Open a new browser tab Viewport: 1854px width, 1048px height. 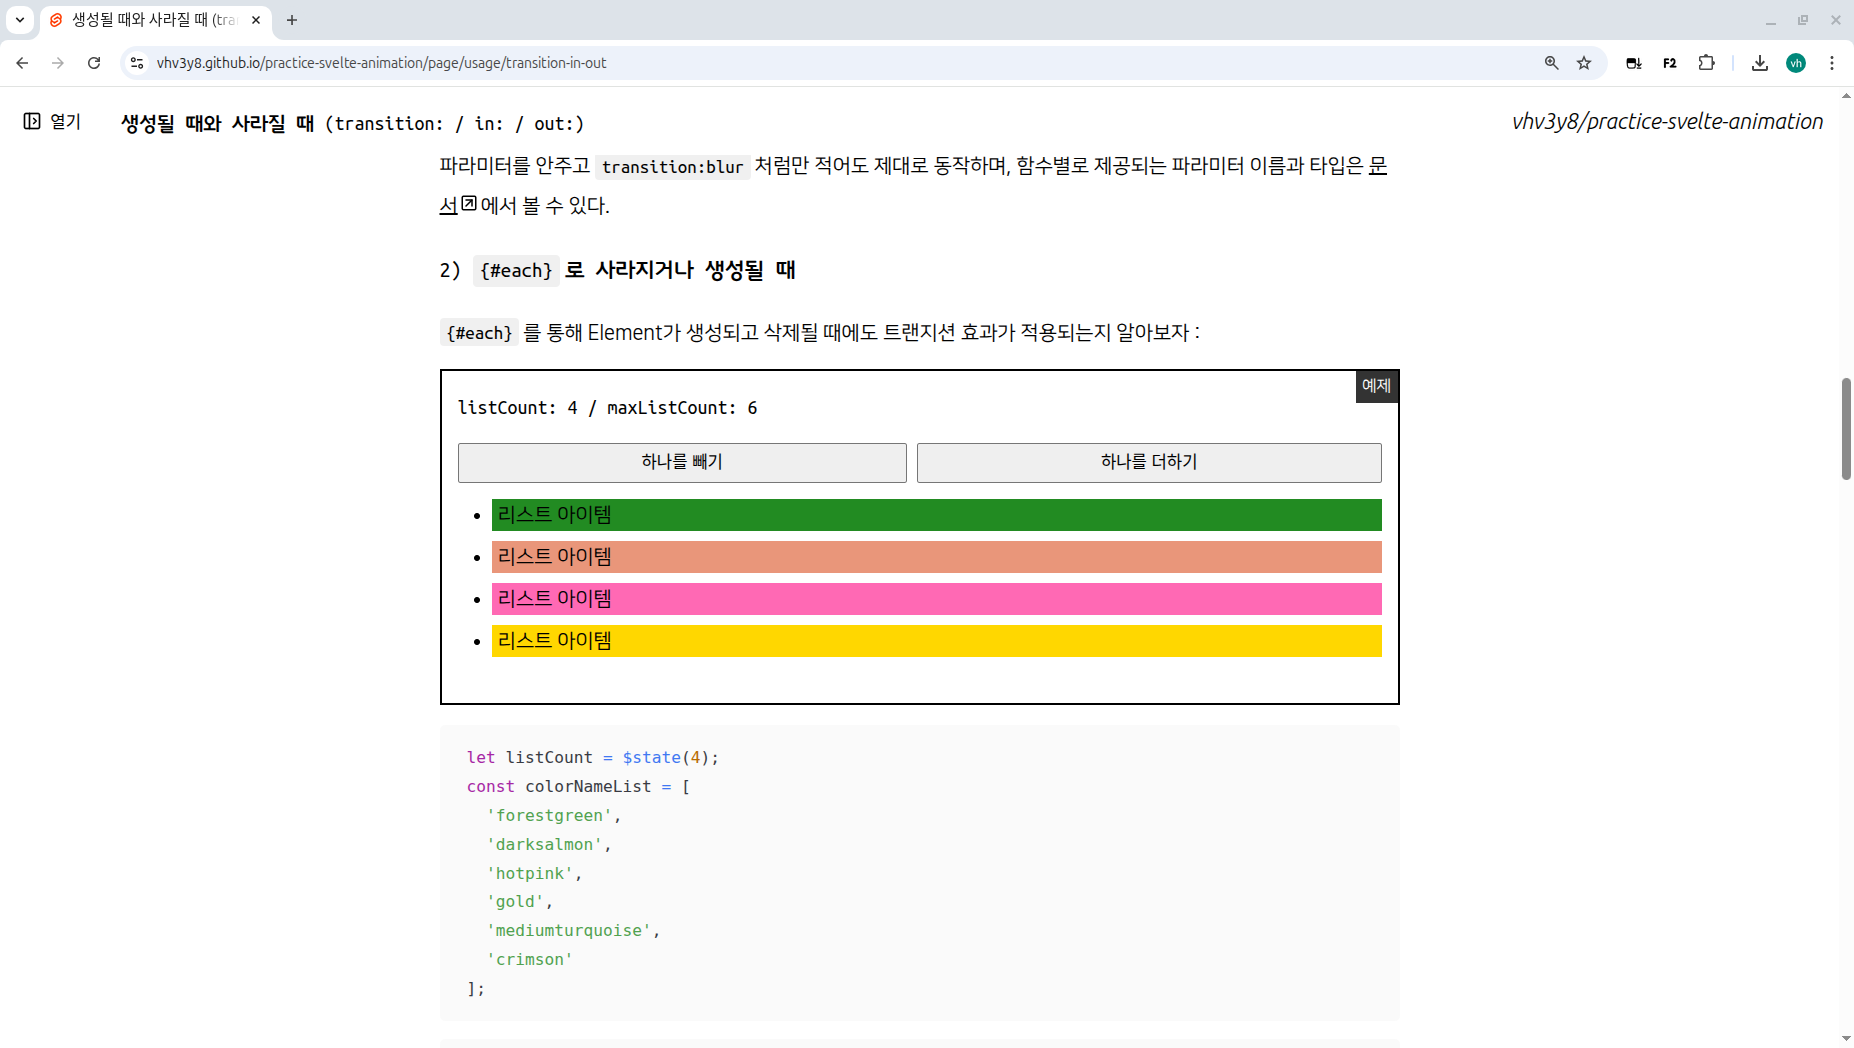(292, 20)
